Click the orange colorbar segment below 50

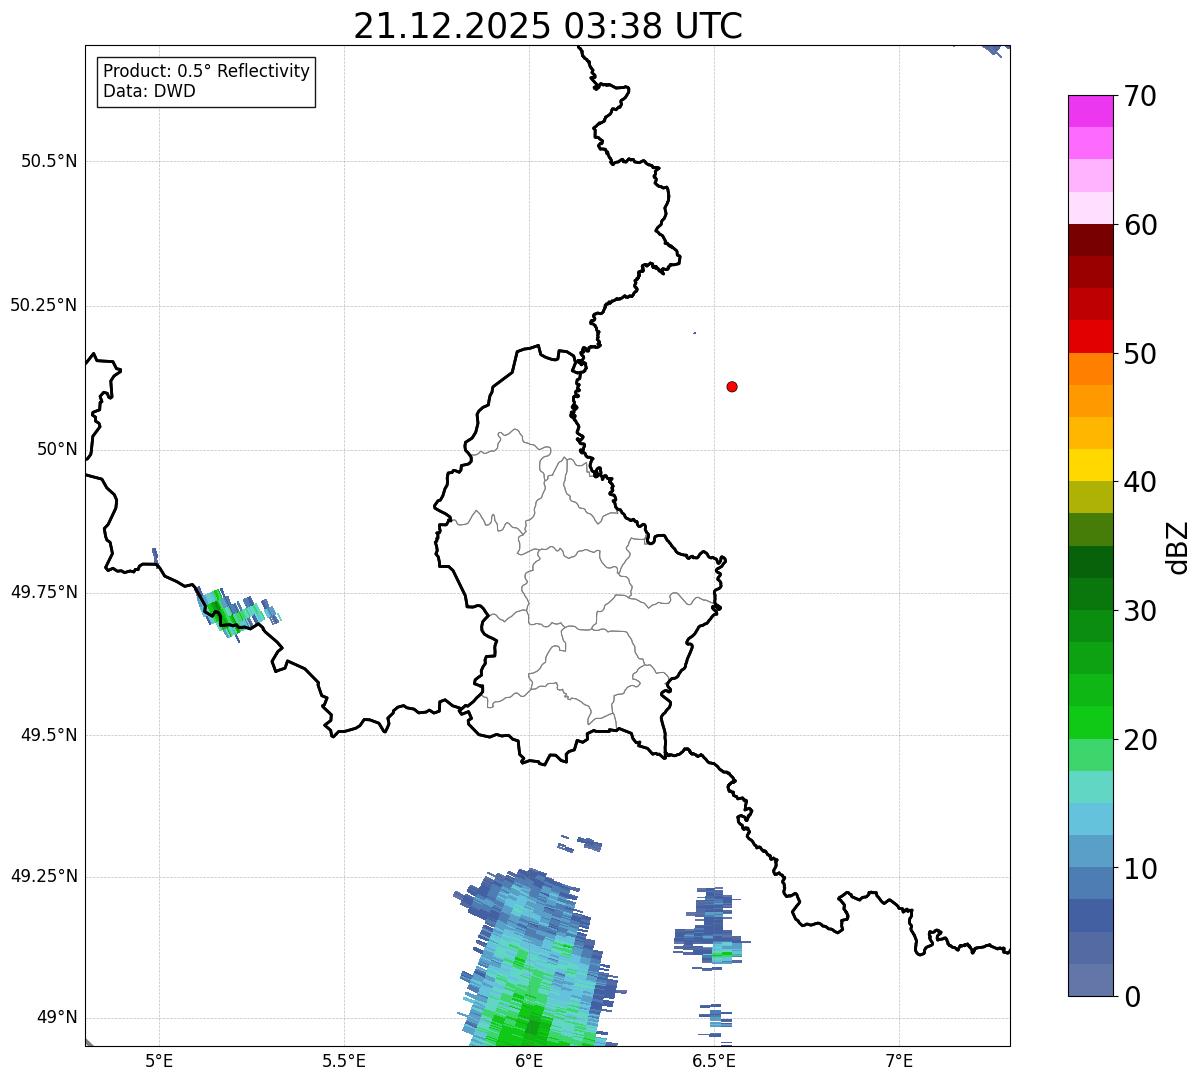(x=1090, y=369)
